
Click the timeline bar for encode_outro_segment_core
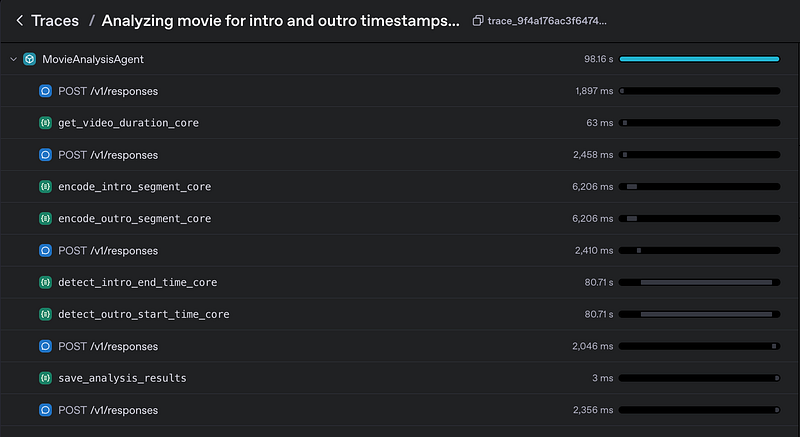tap(699, 219)
